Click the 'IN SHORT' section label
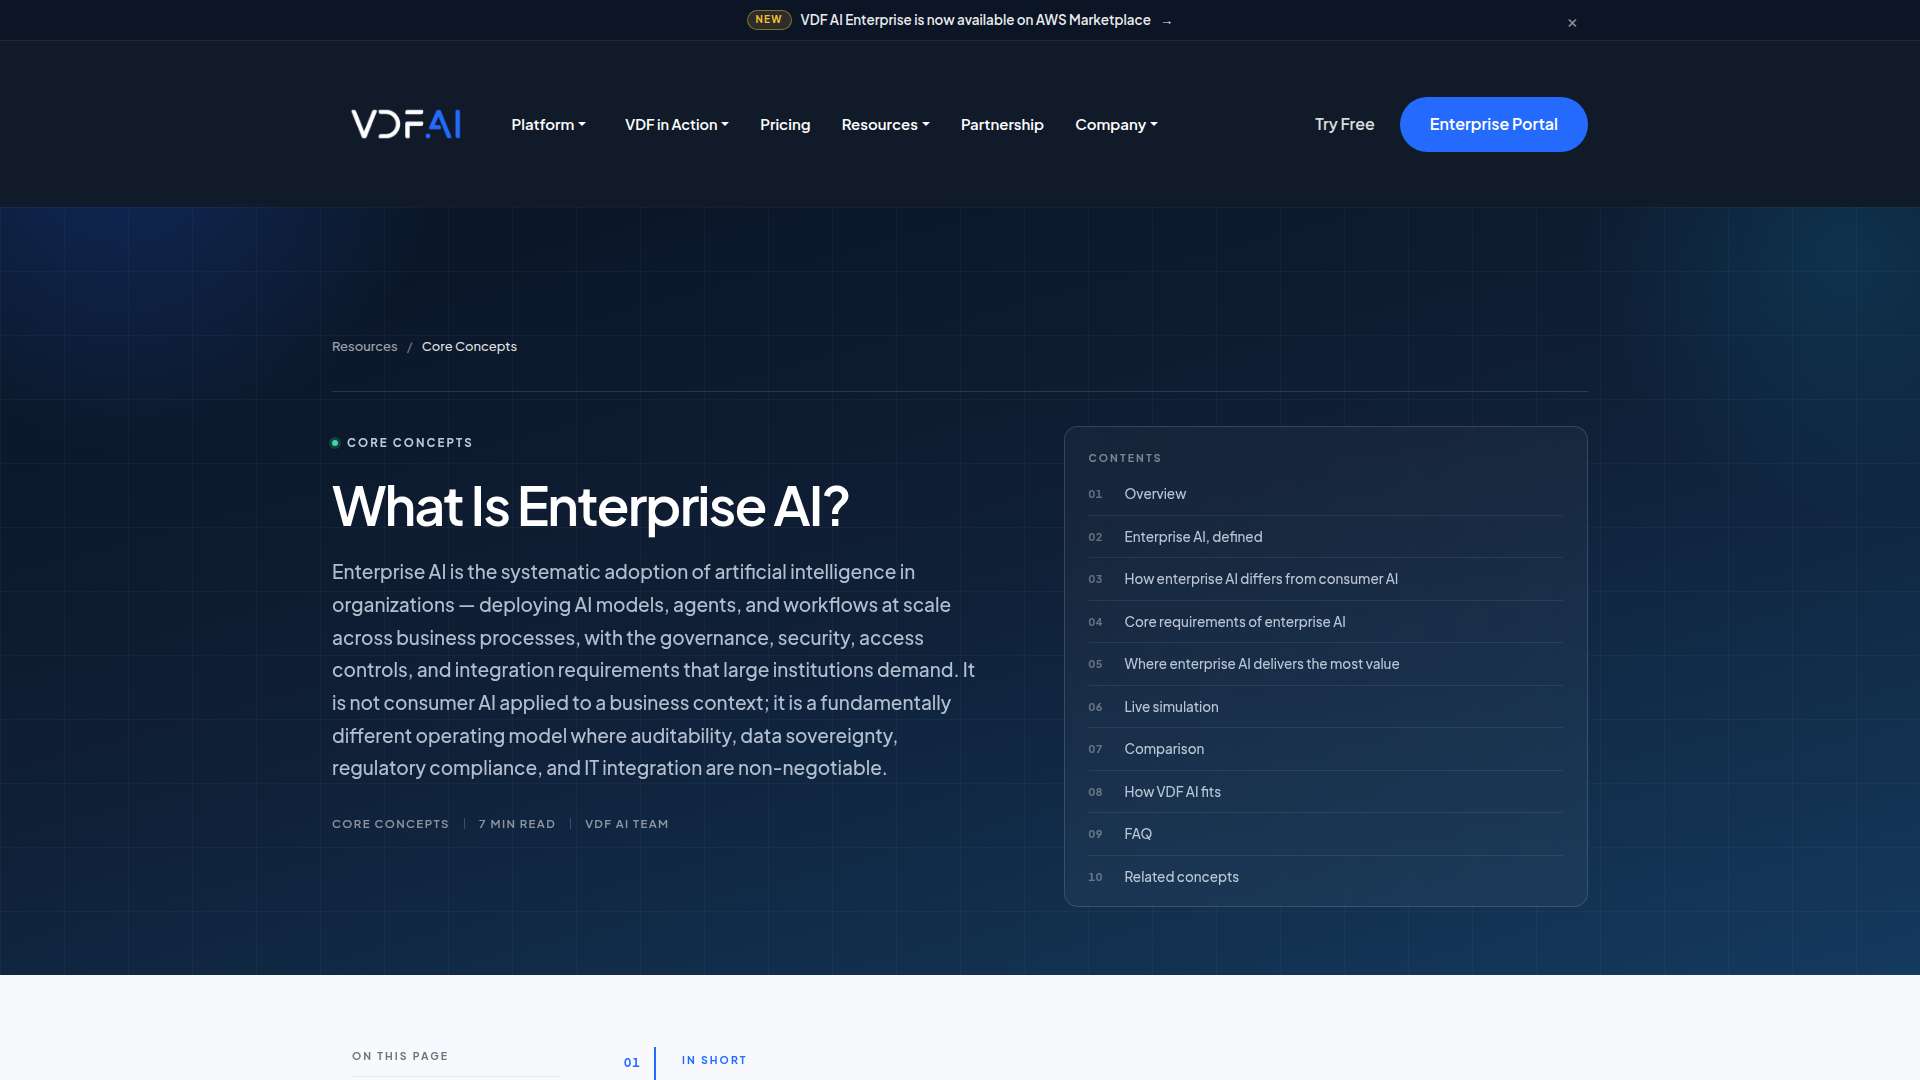This screenshot has height=1080, width=1920. point(714,1060)
